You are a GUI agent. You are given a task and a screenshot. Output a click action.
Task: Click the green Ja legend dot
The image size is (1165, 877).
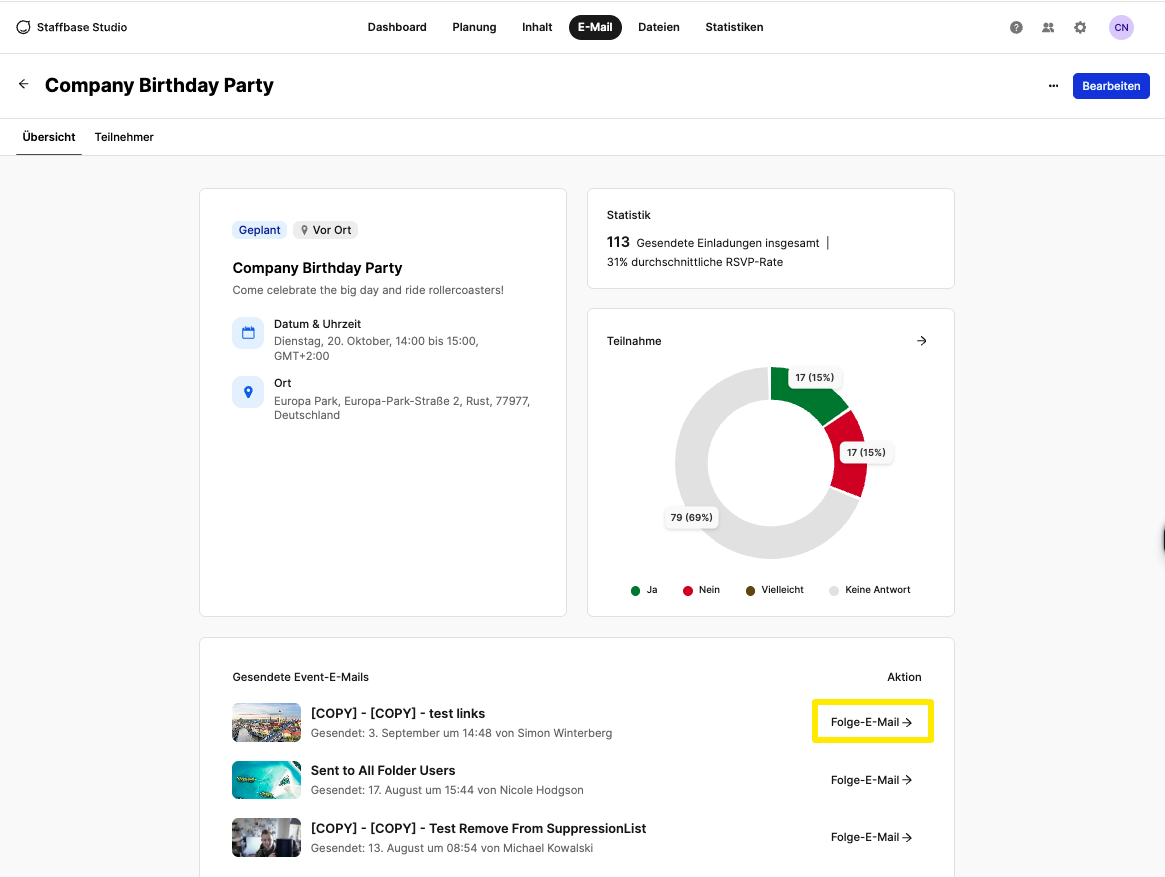[635, 591]
